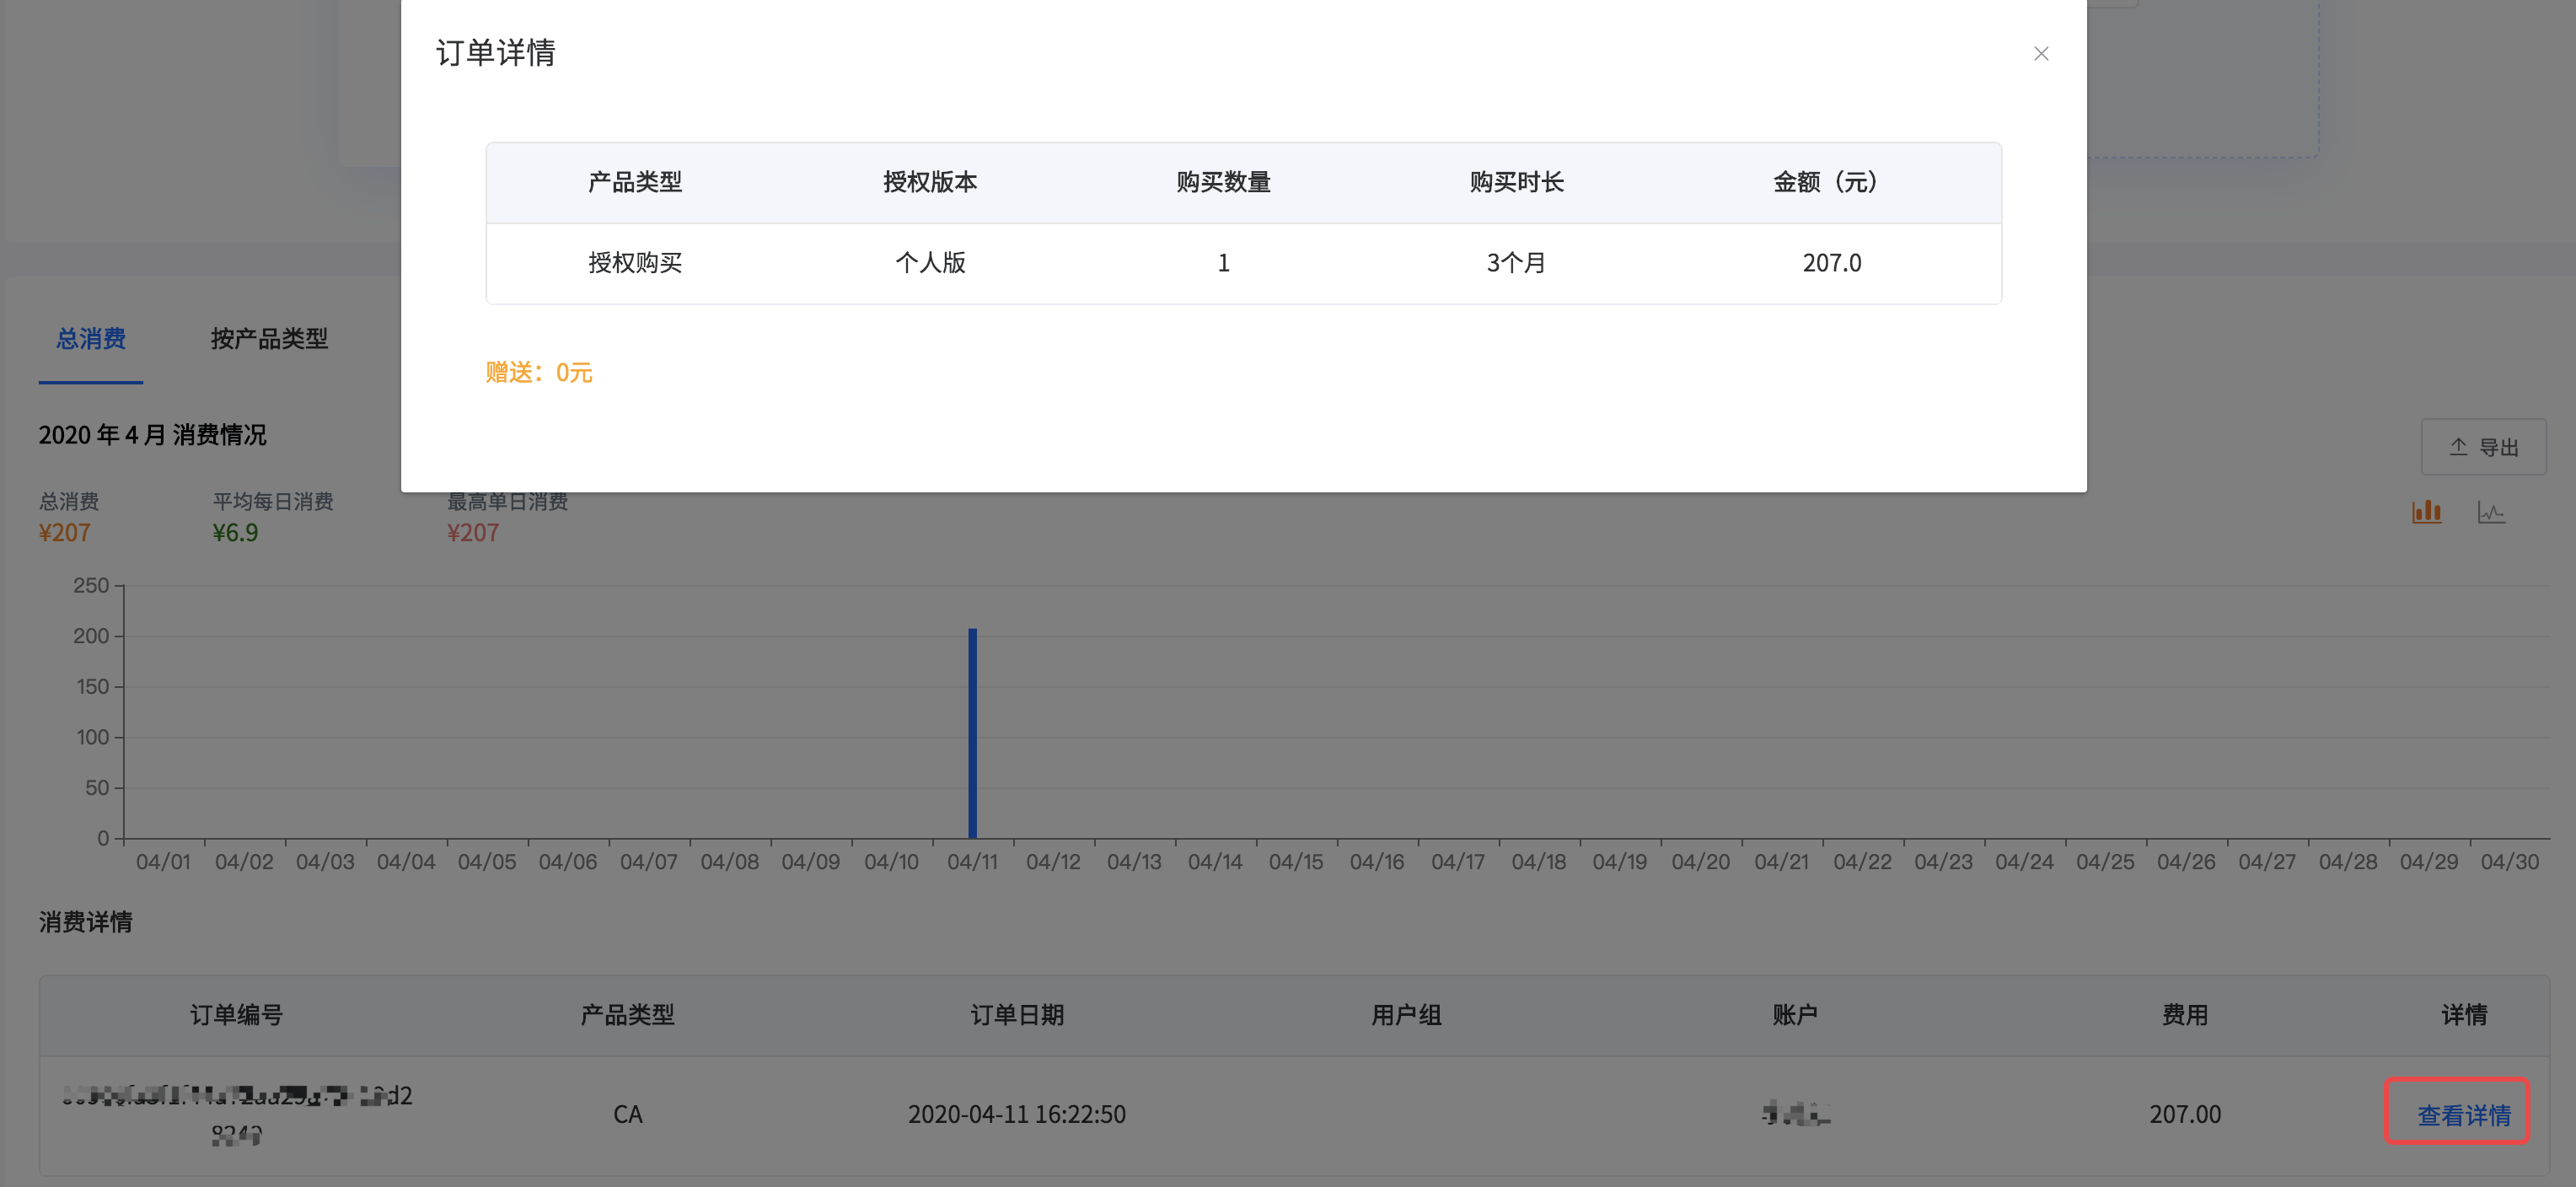The width and height of the screenshot is (2576, 1187).
Task: Click the 订单详情 dialog title
Action: coord(496,53)
